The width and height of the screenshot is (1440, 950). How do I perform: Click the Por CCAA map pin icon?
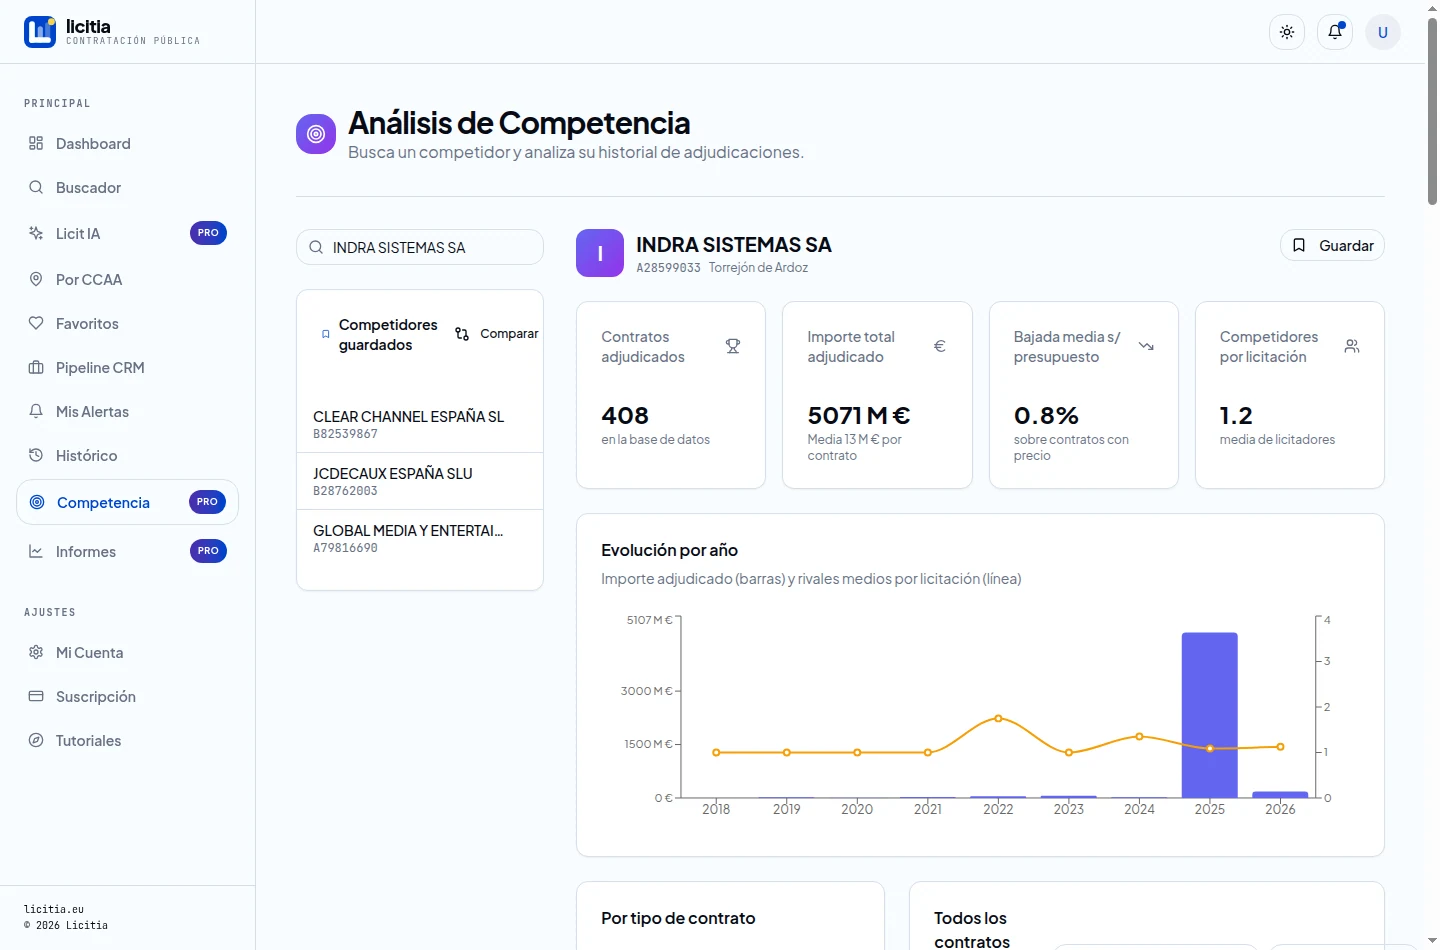[x=36, y=279]
